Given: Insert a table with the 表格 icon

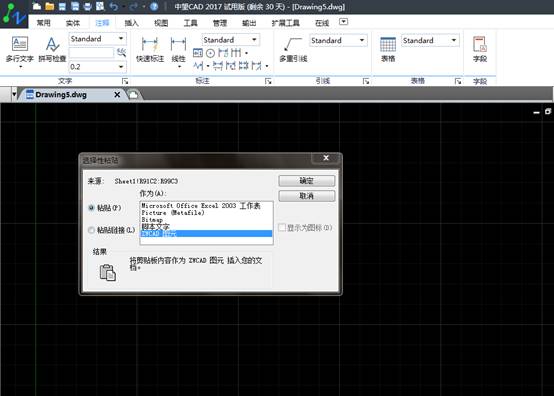Looking at the screenshot, I should [388, 49].
